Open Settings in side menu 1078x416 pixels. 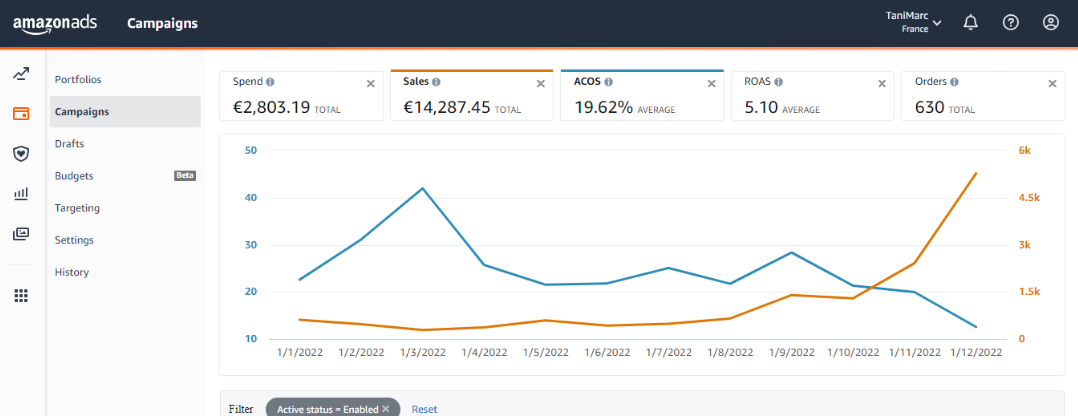(74, 240)
